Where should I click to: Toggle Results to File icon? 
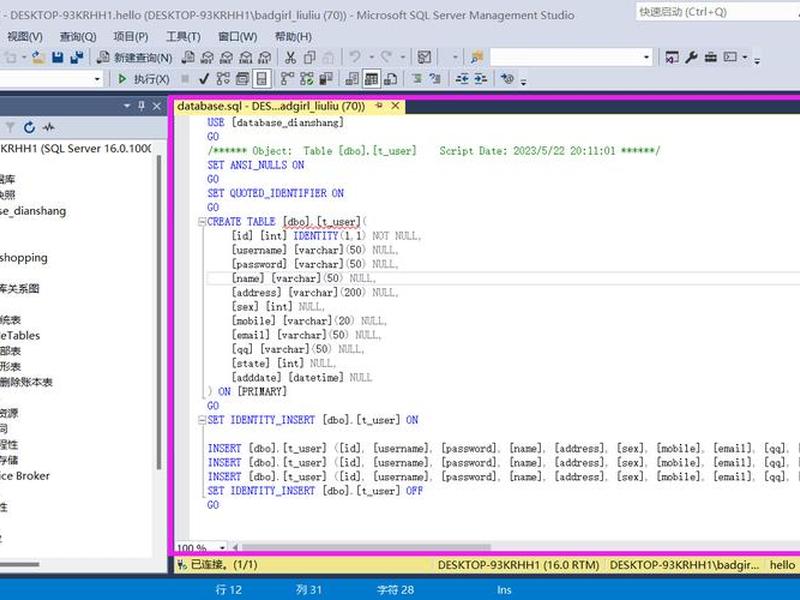click(x=391, y=79)
